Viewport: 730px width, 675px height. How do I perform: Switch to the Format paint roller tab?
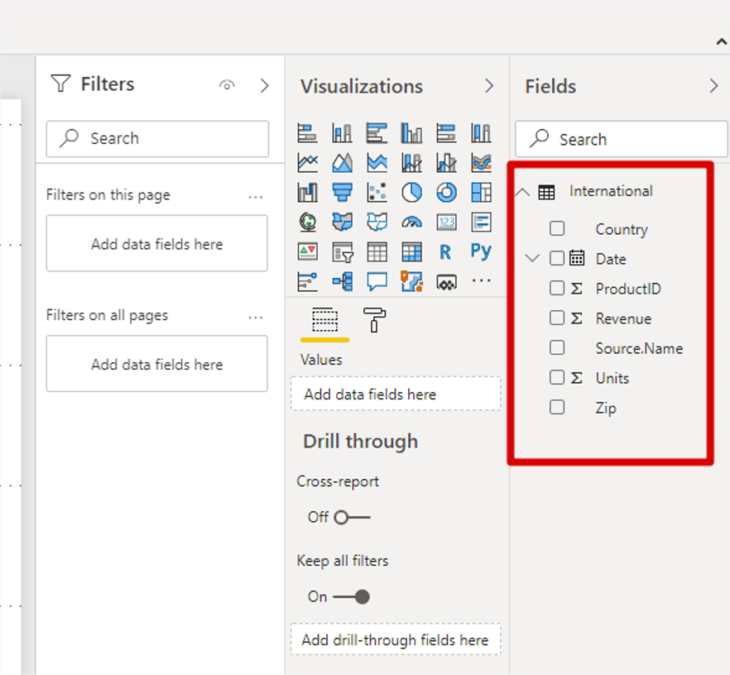pos(377,320)
